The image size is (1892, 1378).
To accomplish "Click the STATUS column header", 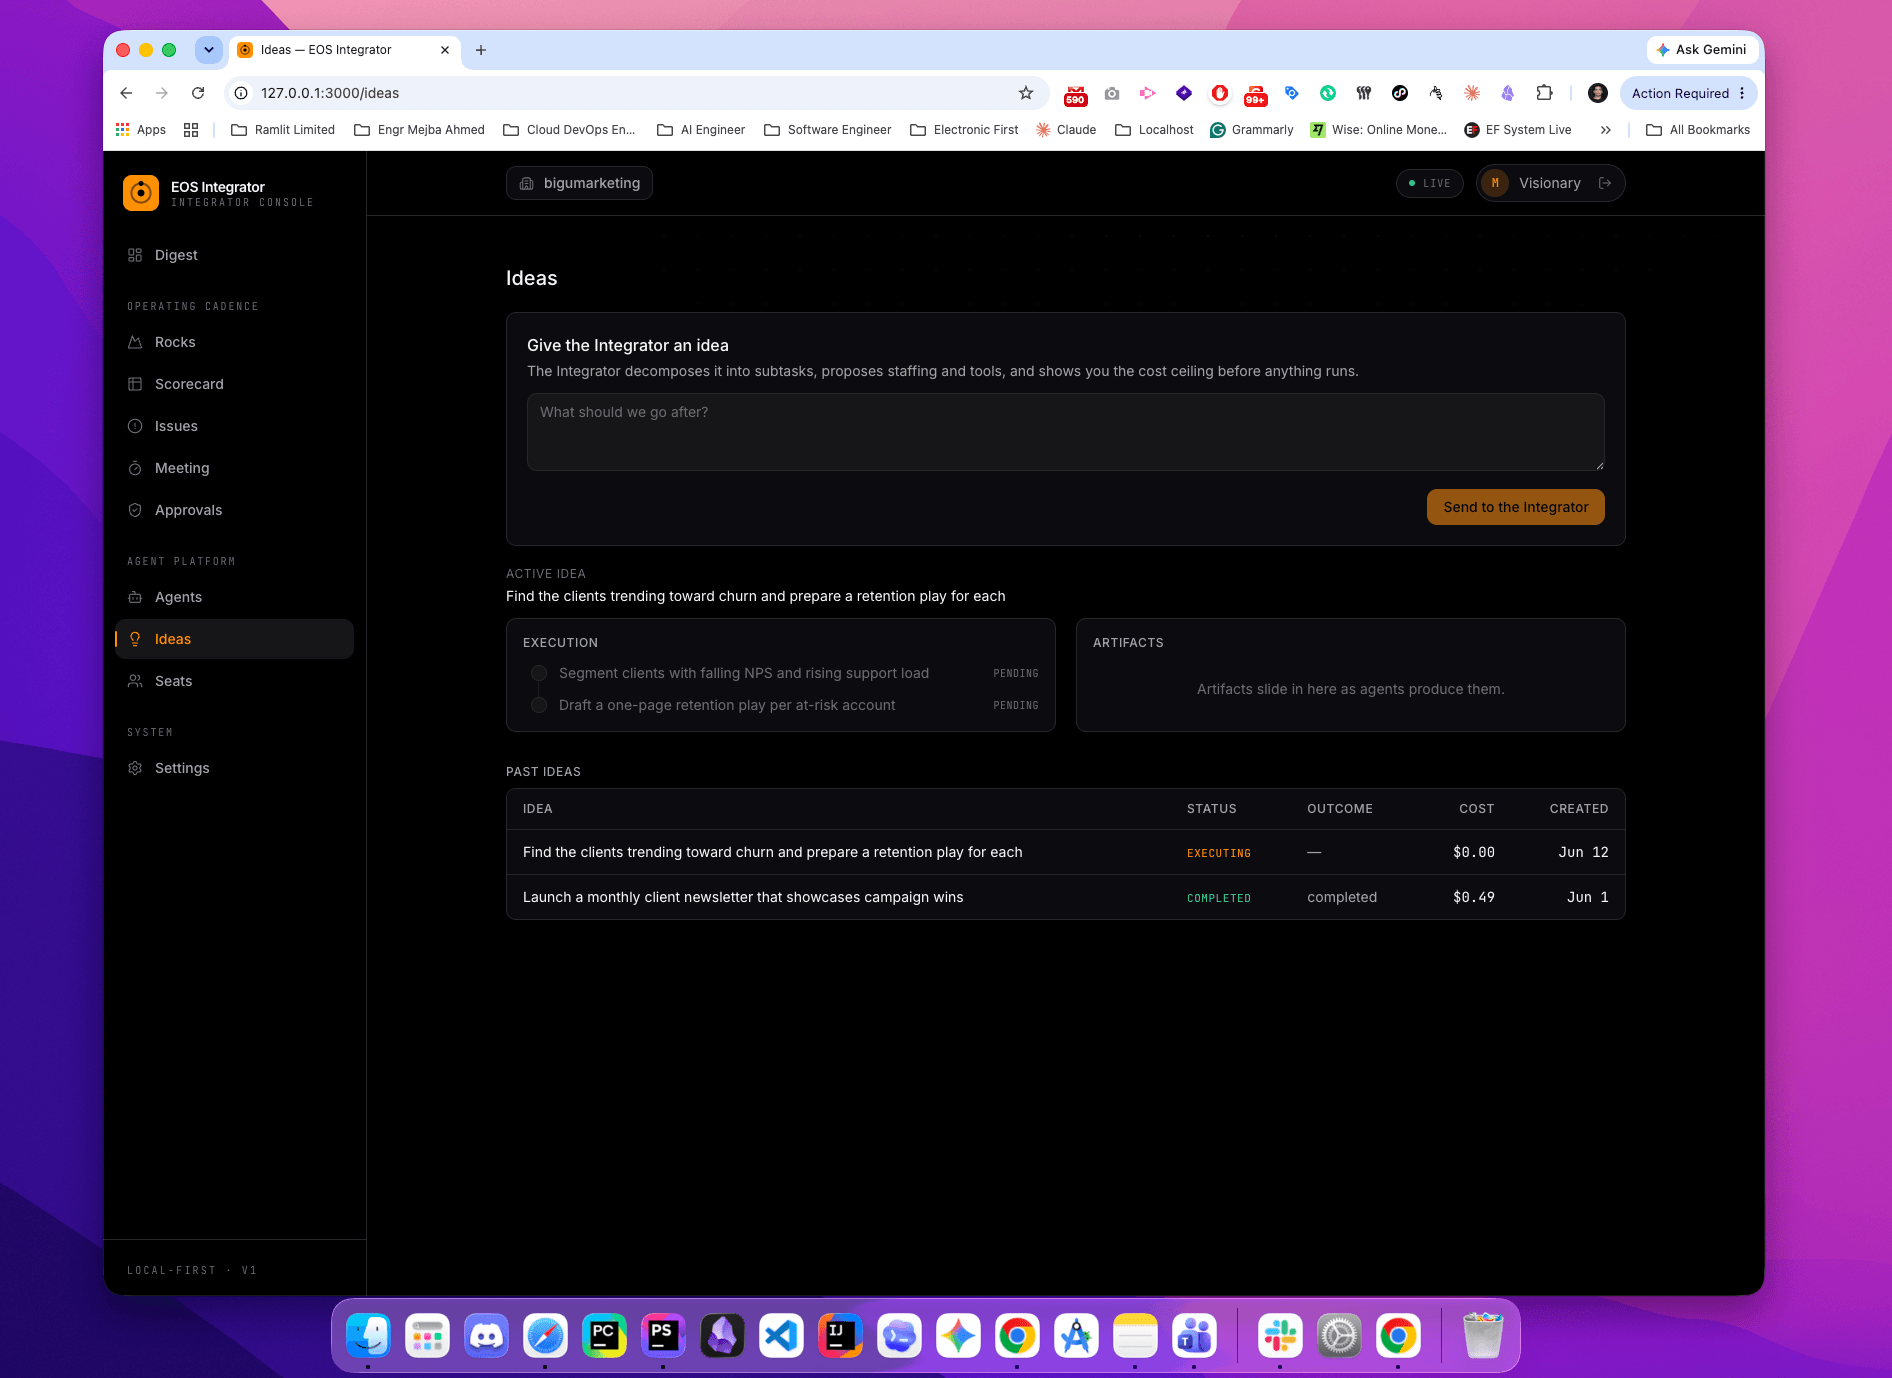I will (1211, 809).
